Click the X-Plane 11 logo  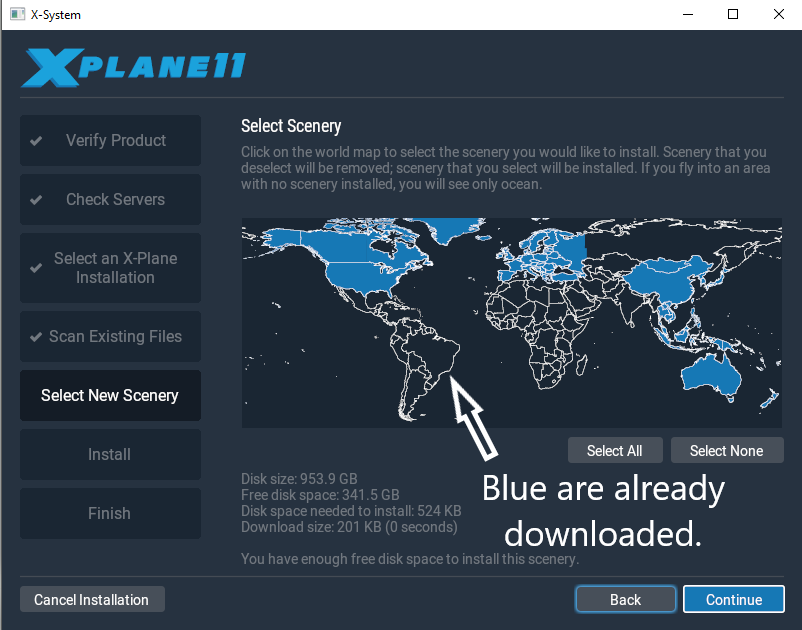(x=134, y=67)
